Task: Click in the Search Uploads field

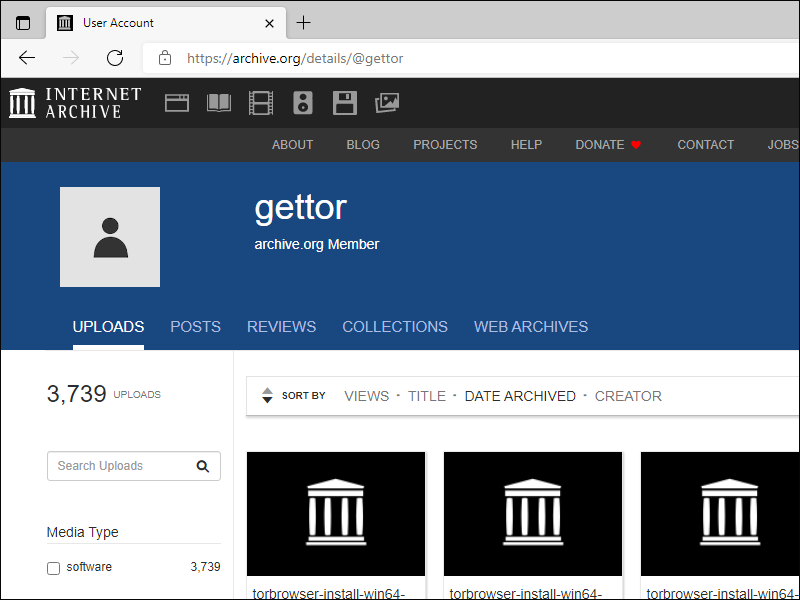Action: click(120, 466)
